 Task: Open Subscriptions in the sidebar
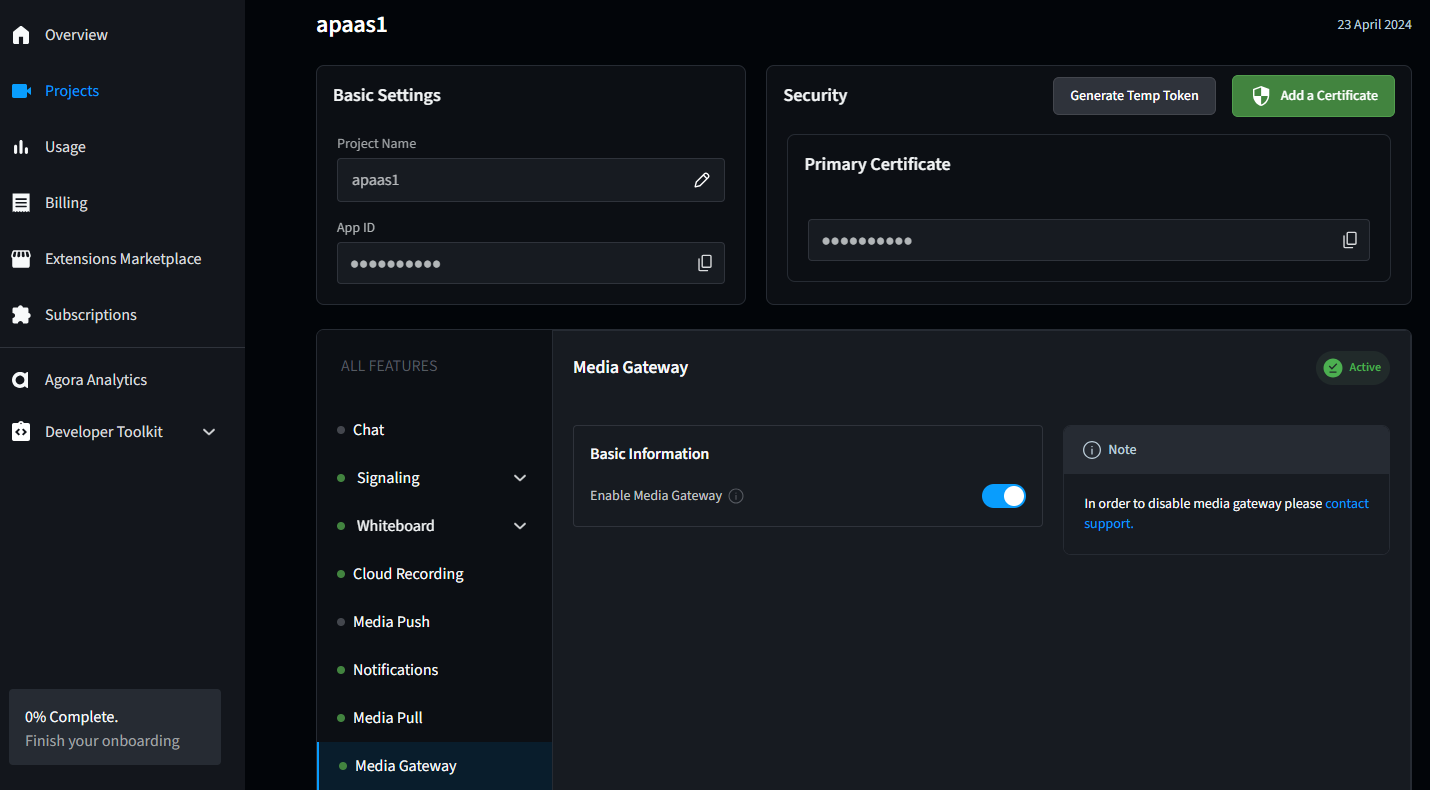click(x=91, y=315)
